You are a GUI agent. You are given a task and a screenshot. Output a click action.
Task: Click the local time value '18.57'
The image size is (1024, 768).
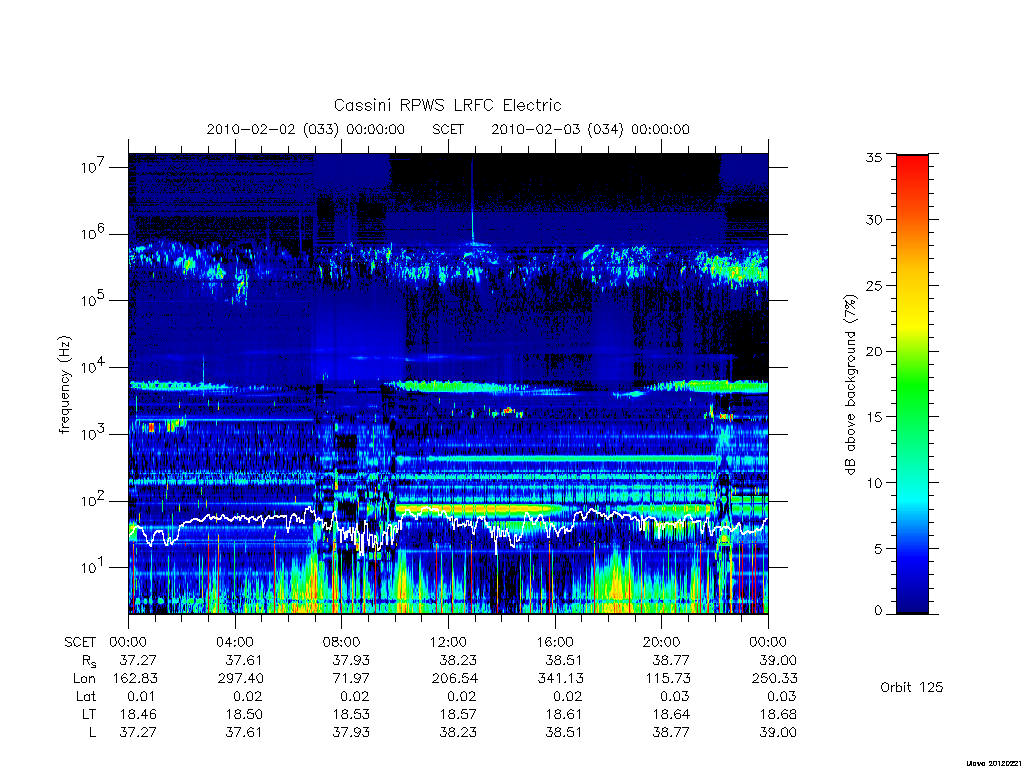click(458, 714)
